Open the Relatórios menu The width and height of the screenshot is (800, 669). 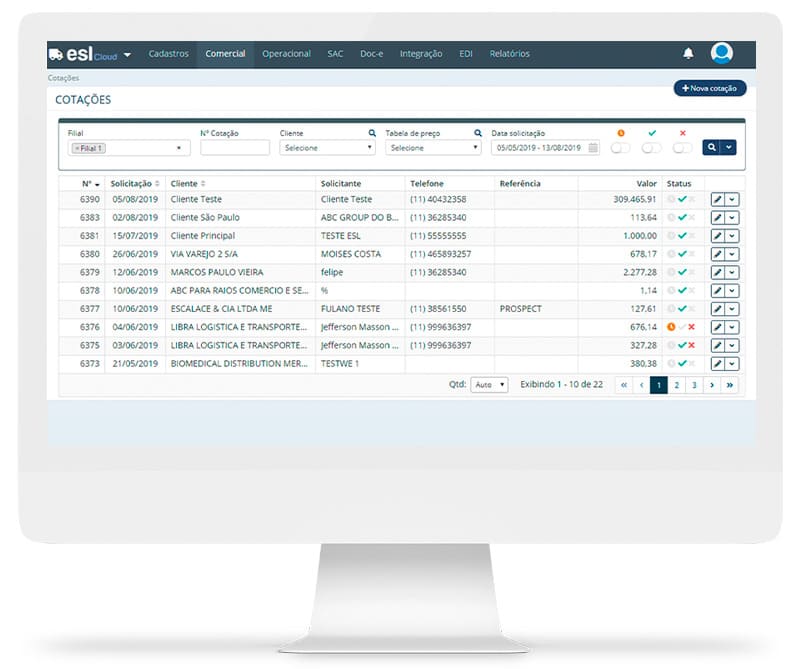(x=510, y=54)
